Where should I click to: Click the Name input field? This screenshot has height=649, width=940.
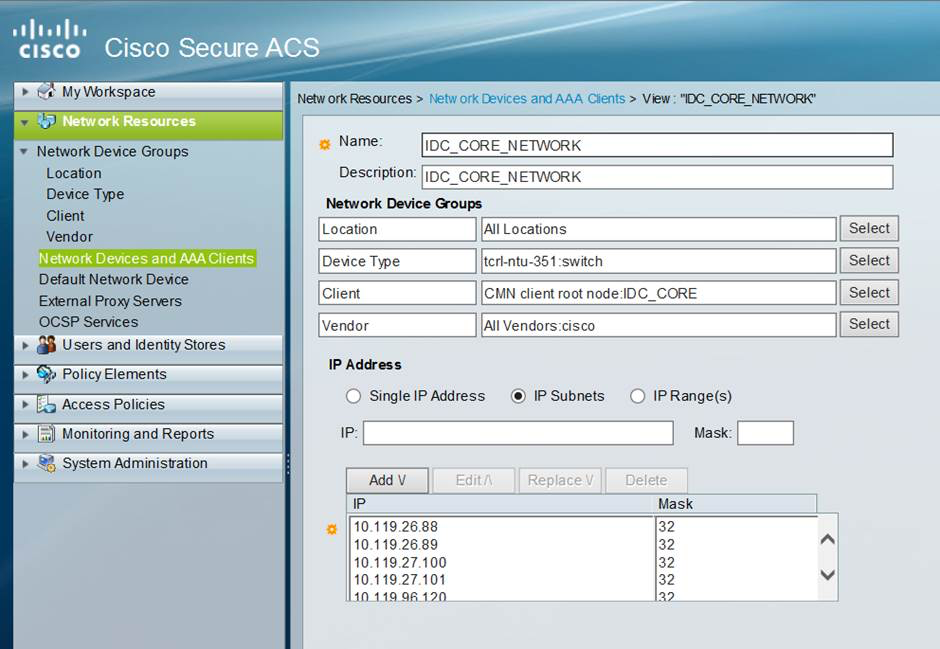point(657,146)
